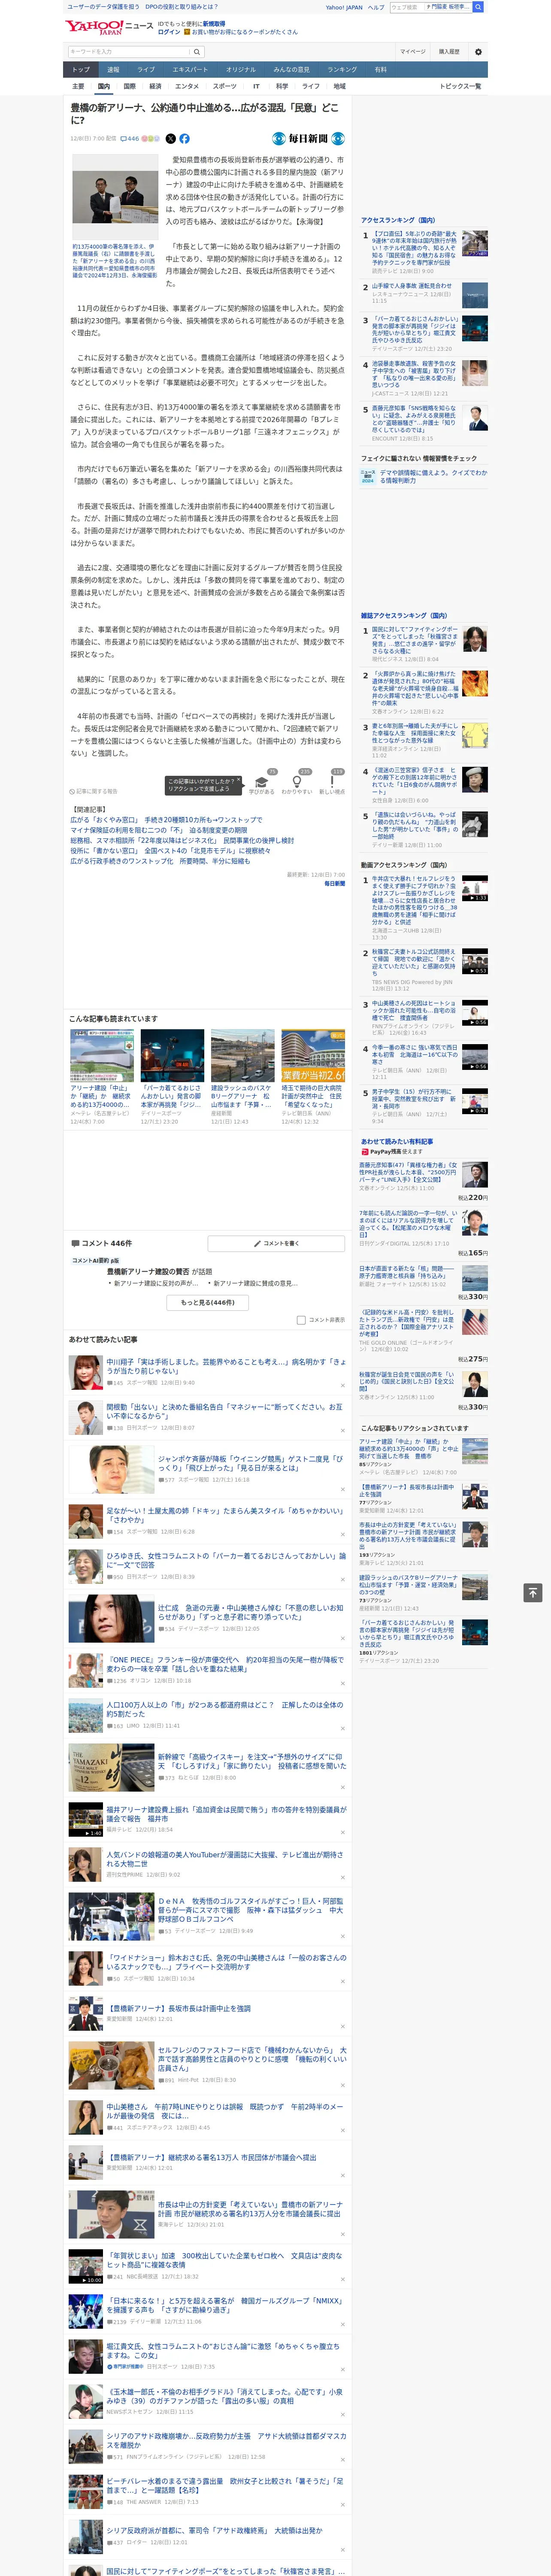
Task: Share article on X
Action: pos(170,139)
